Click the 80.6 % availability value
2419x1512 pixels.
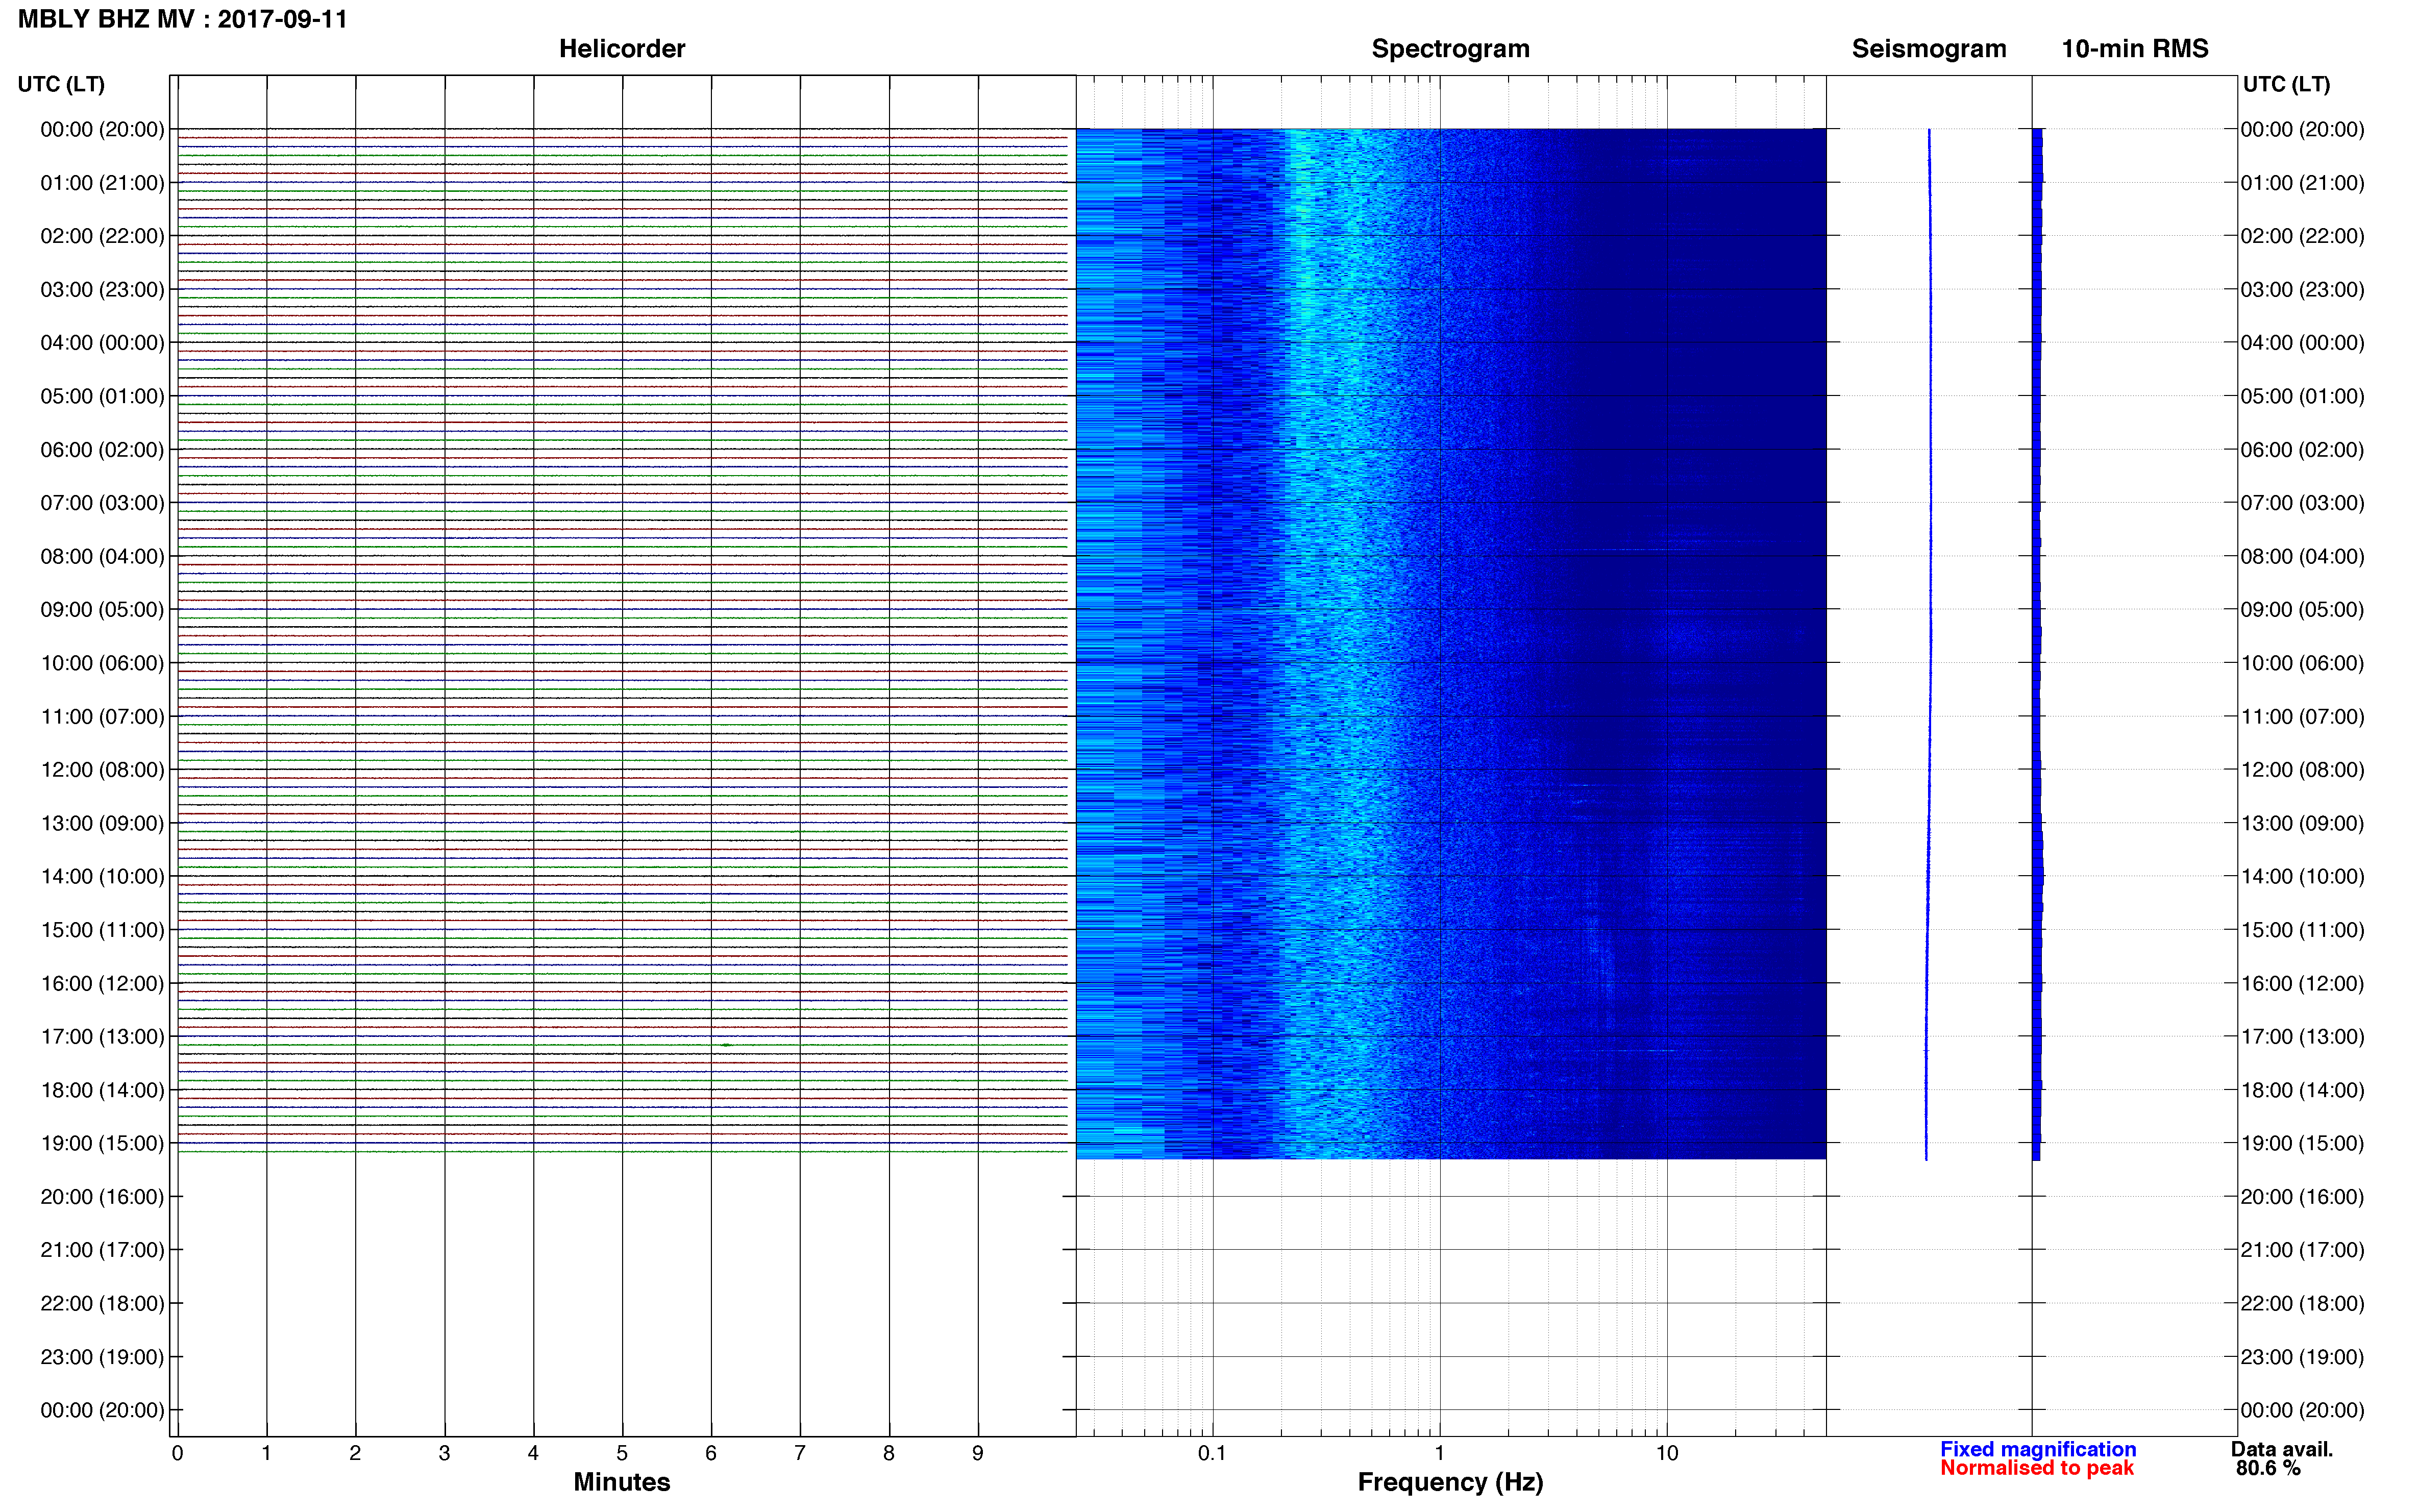click(2268, 1468)
